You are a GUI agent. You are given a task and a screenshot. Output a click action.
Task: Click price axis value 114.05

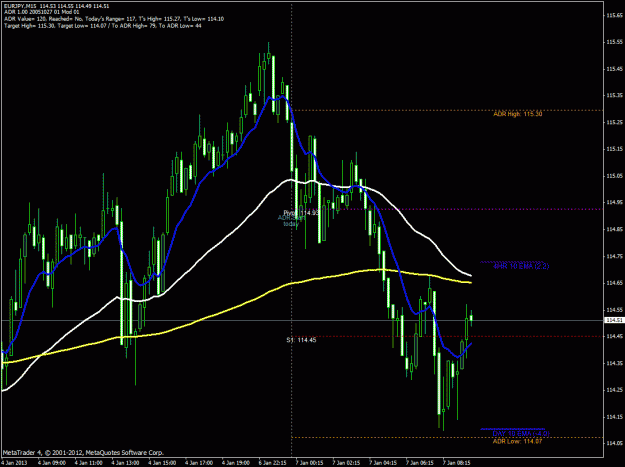[x=614, y=443]
